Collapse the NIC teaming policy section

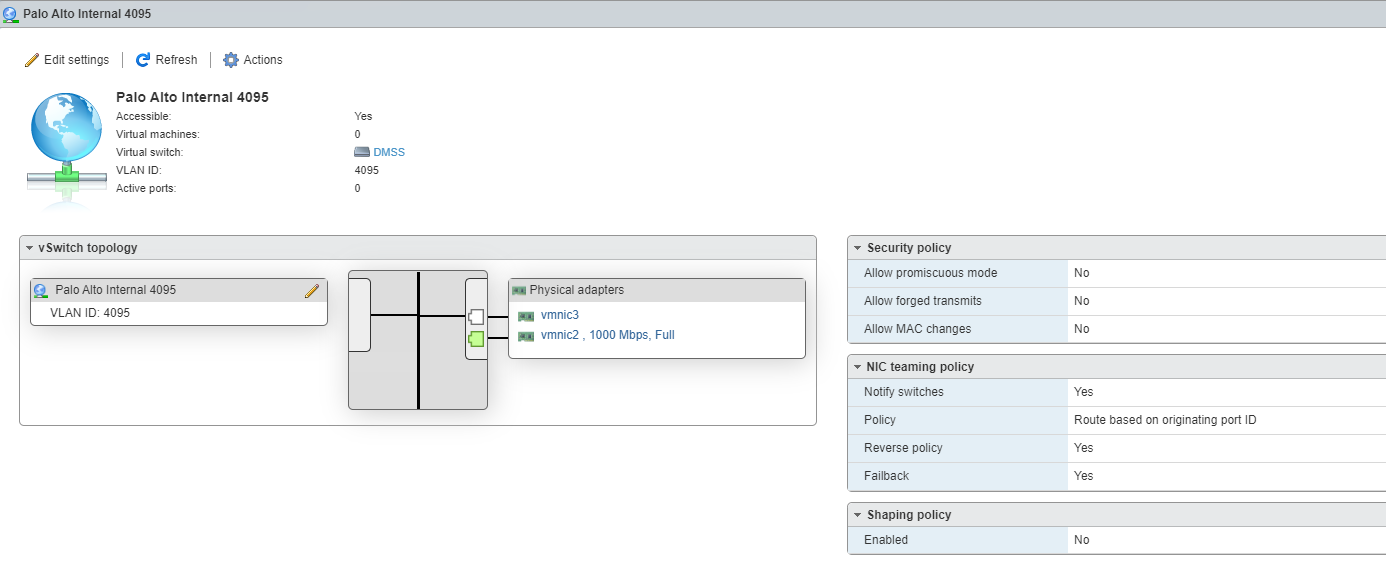coord(857,367)
